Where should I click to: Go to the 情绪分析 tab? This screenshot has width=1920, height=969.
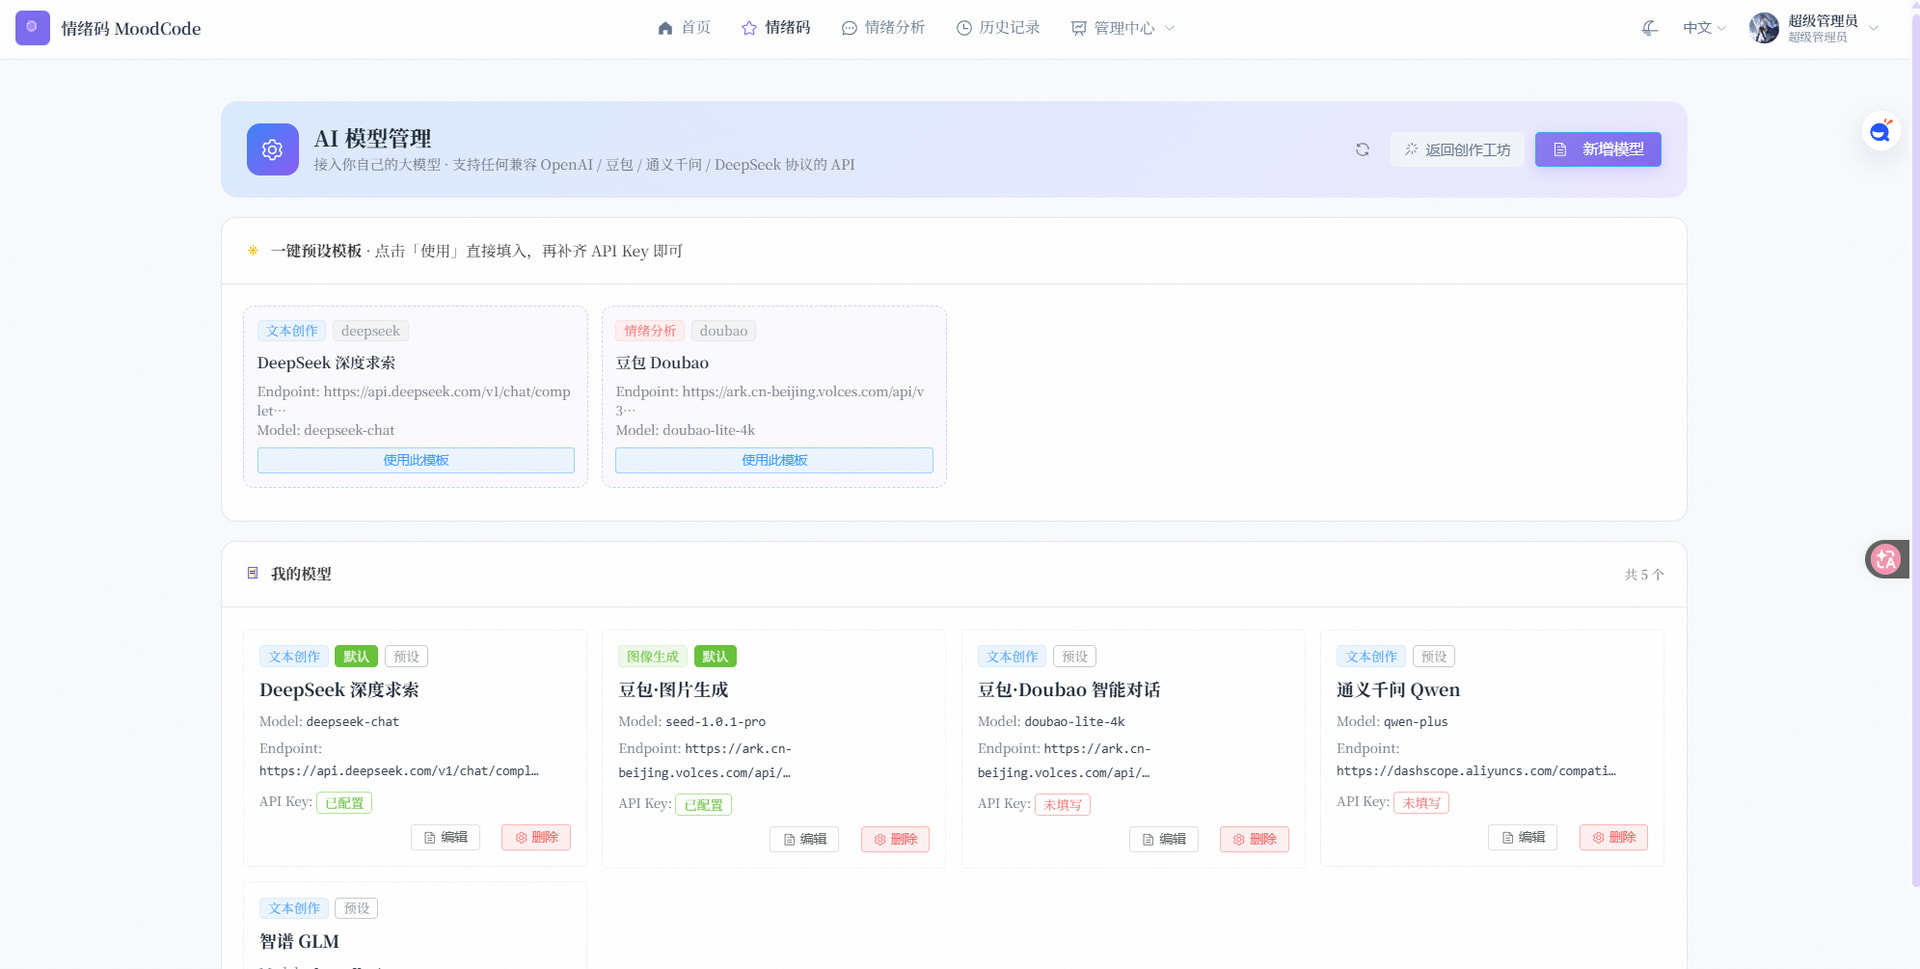click(883, 28)
